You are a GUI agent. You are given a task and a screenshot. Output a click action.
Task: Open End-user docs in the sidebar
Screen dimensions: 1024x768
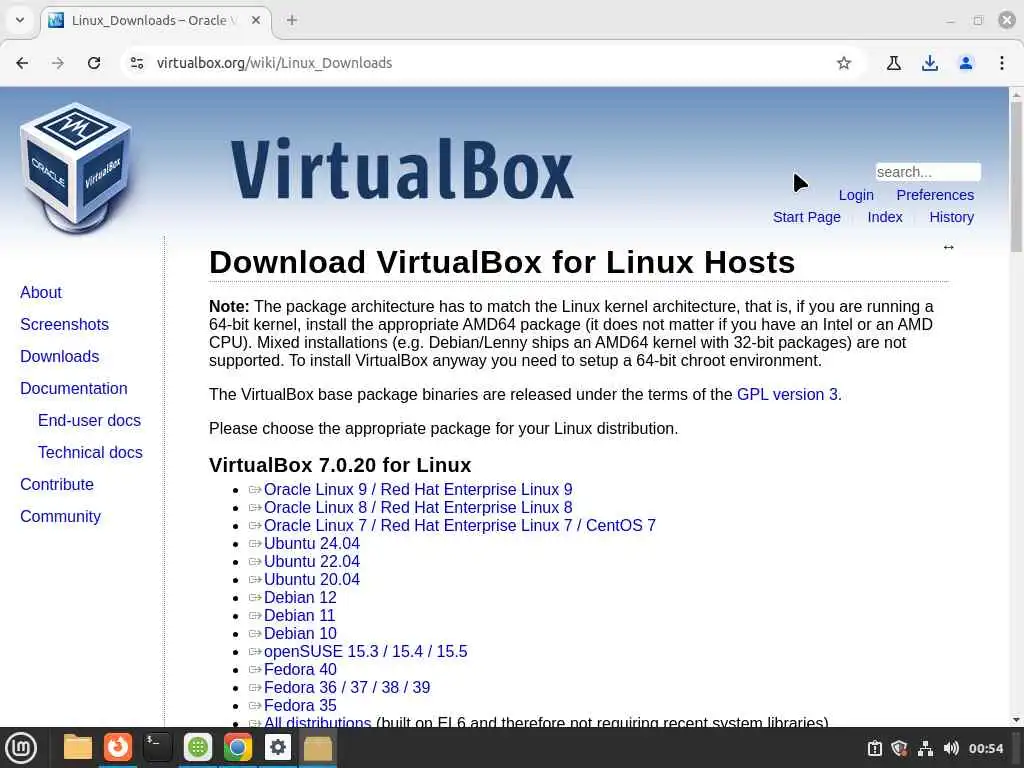coord(89,421)
